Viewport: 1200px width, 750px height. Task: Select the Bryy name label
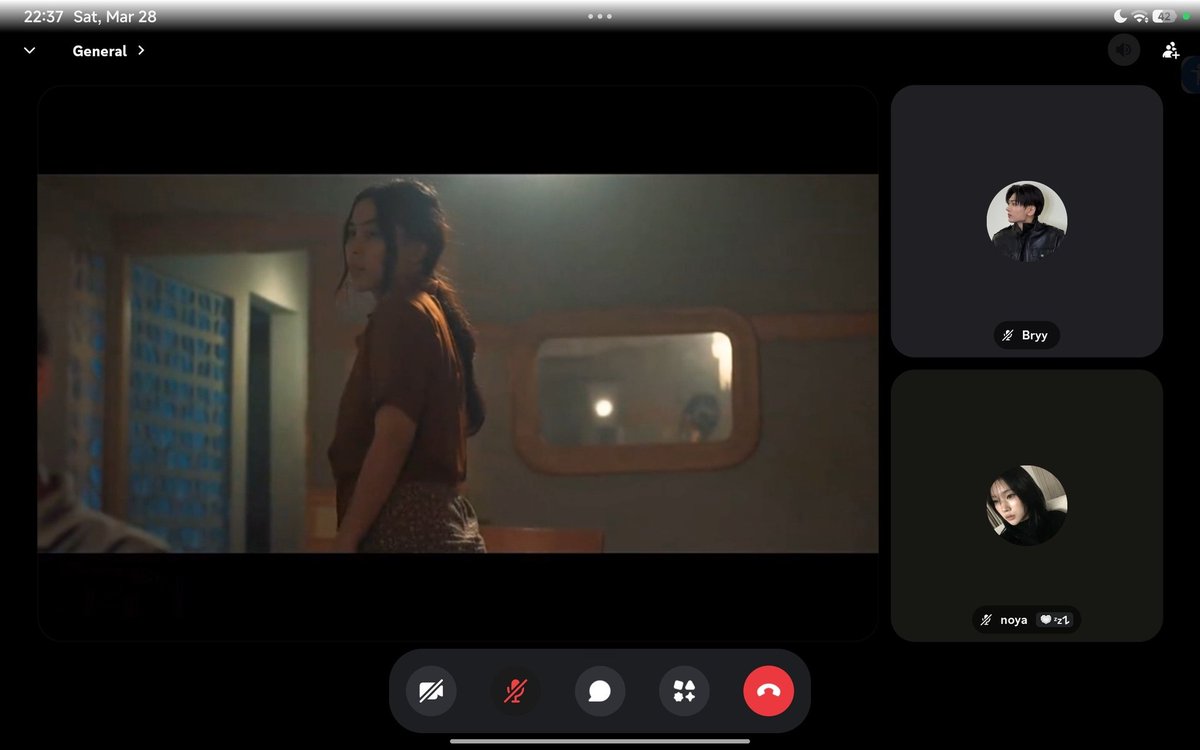(1035, 336)
